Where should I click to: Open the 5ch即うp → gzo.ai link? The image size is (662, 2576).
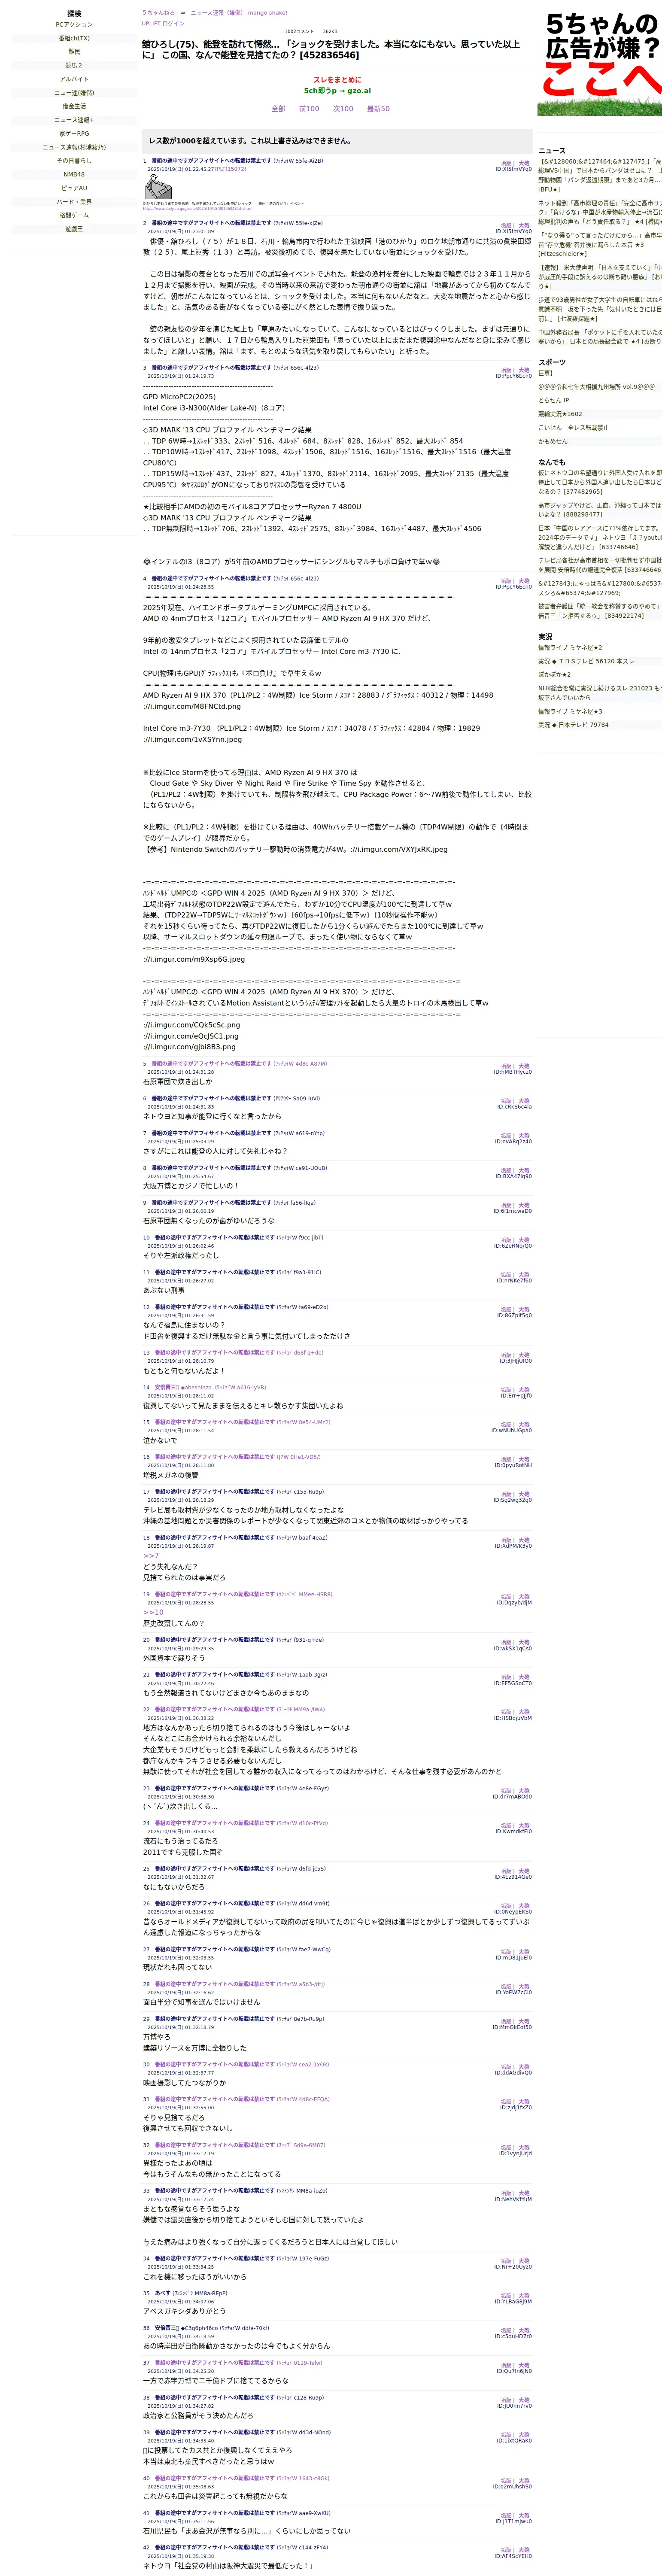(x=337, y=91)
